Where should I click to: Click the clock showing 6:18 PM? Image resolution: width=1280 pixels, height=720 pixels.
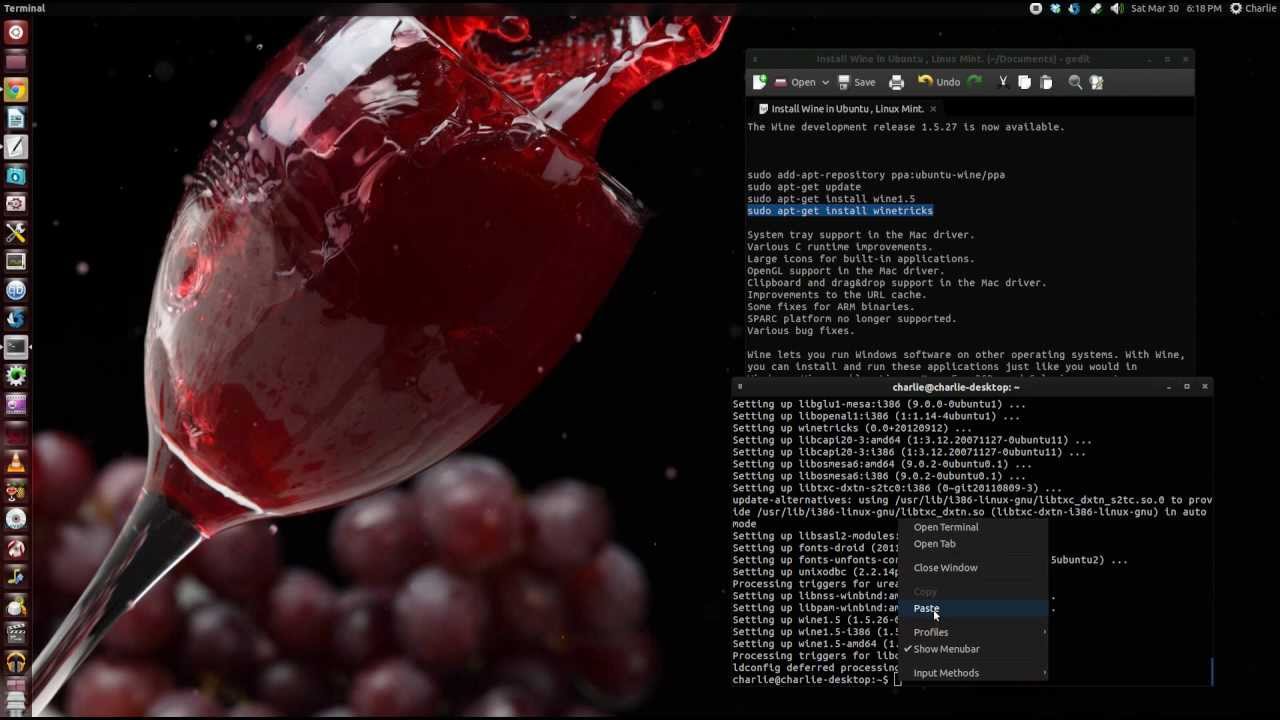[1176, 8]
